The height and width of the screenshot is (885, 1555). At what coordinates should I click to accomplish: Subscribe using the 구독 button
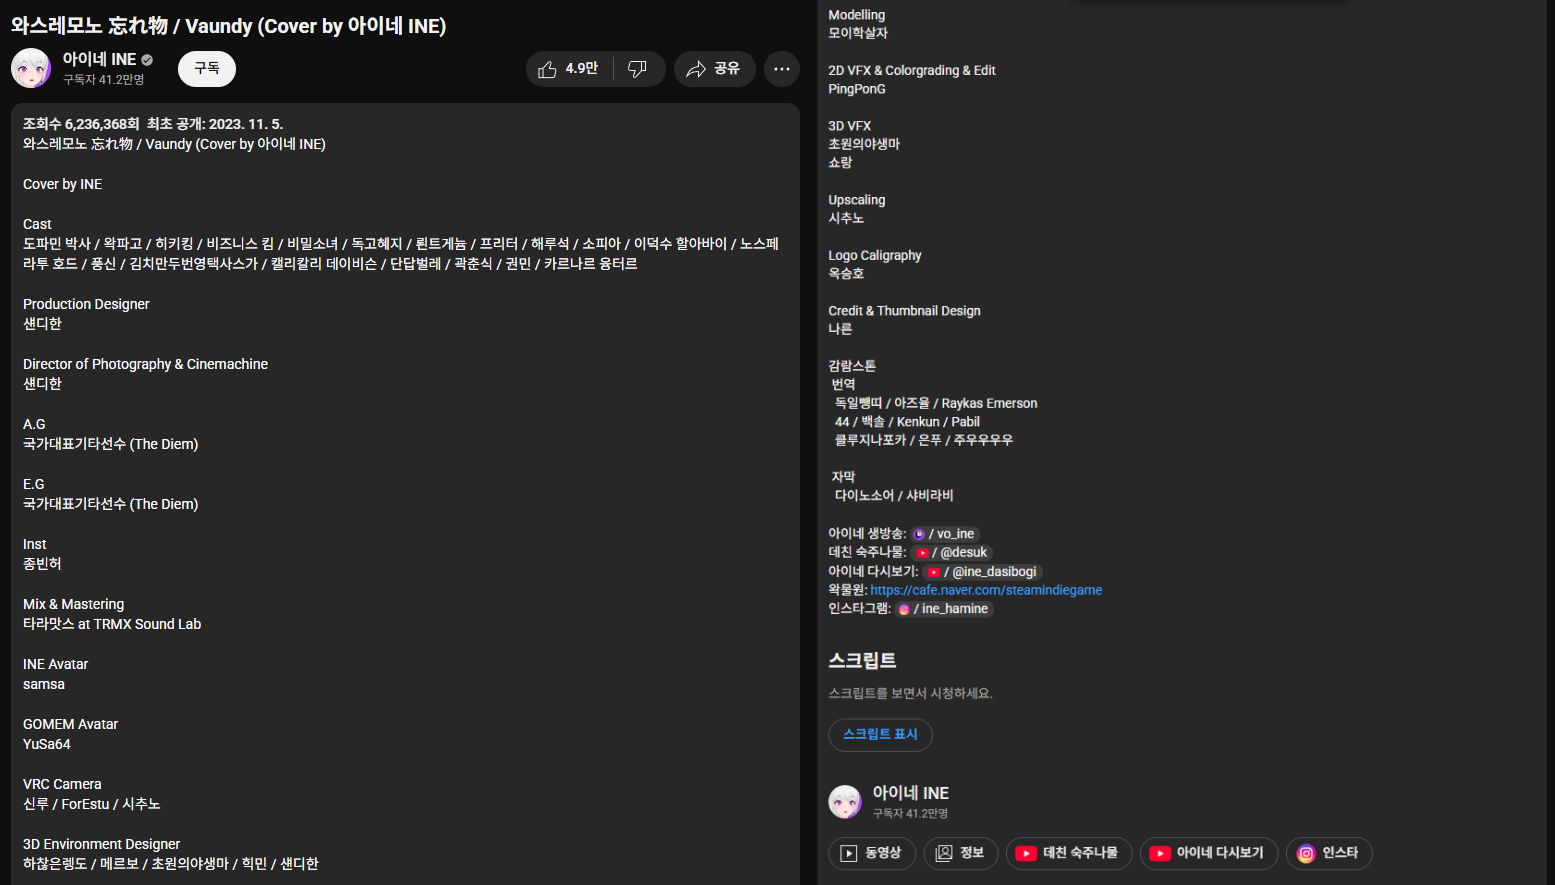207,68
